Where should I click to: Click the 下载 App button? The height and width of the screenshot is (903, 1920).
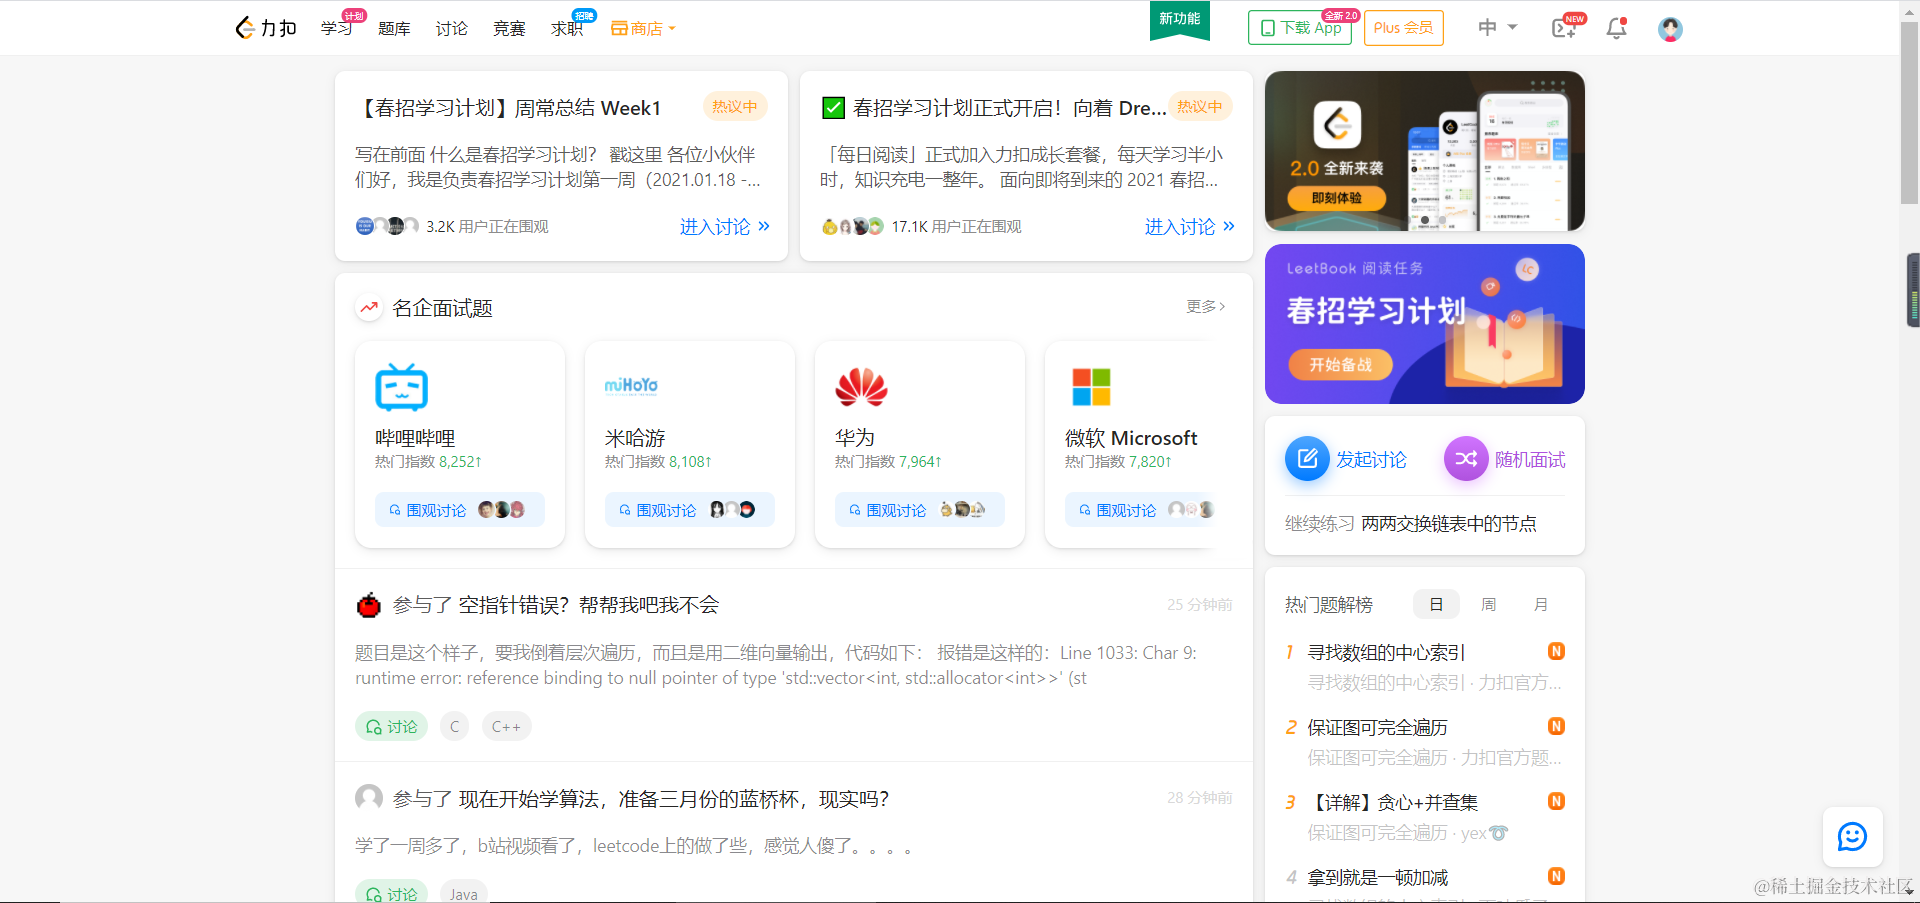click(x=1300, y=28)
